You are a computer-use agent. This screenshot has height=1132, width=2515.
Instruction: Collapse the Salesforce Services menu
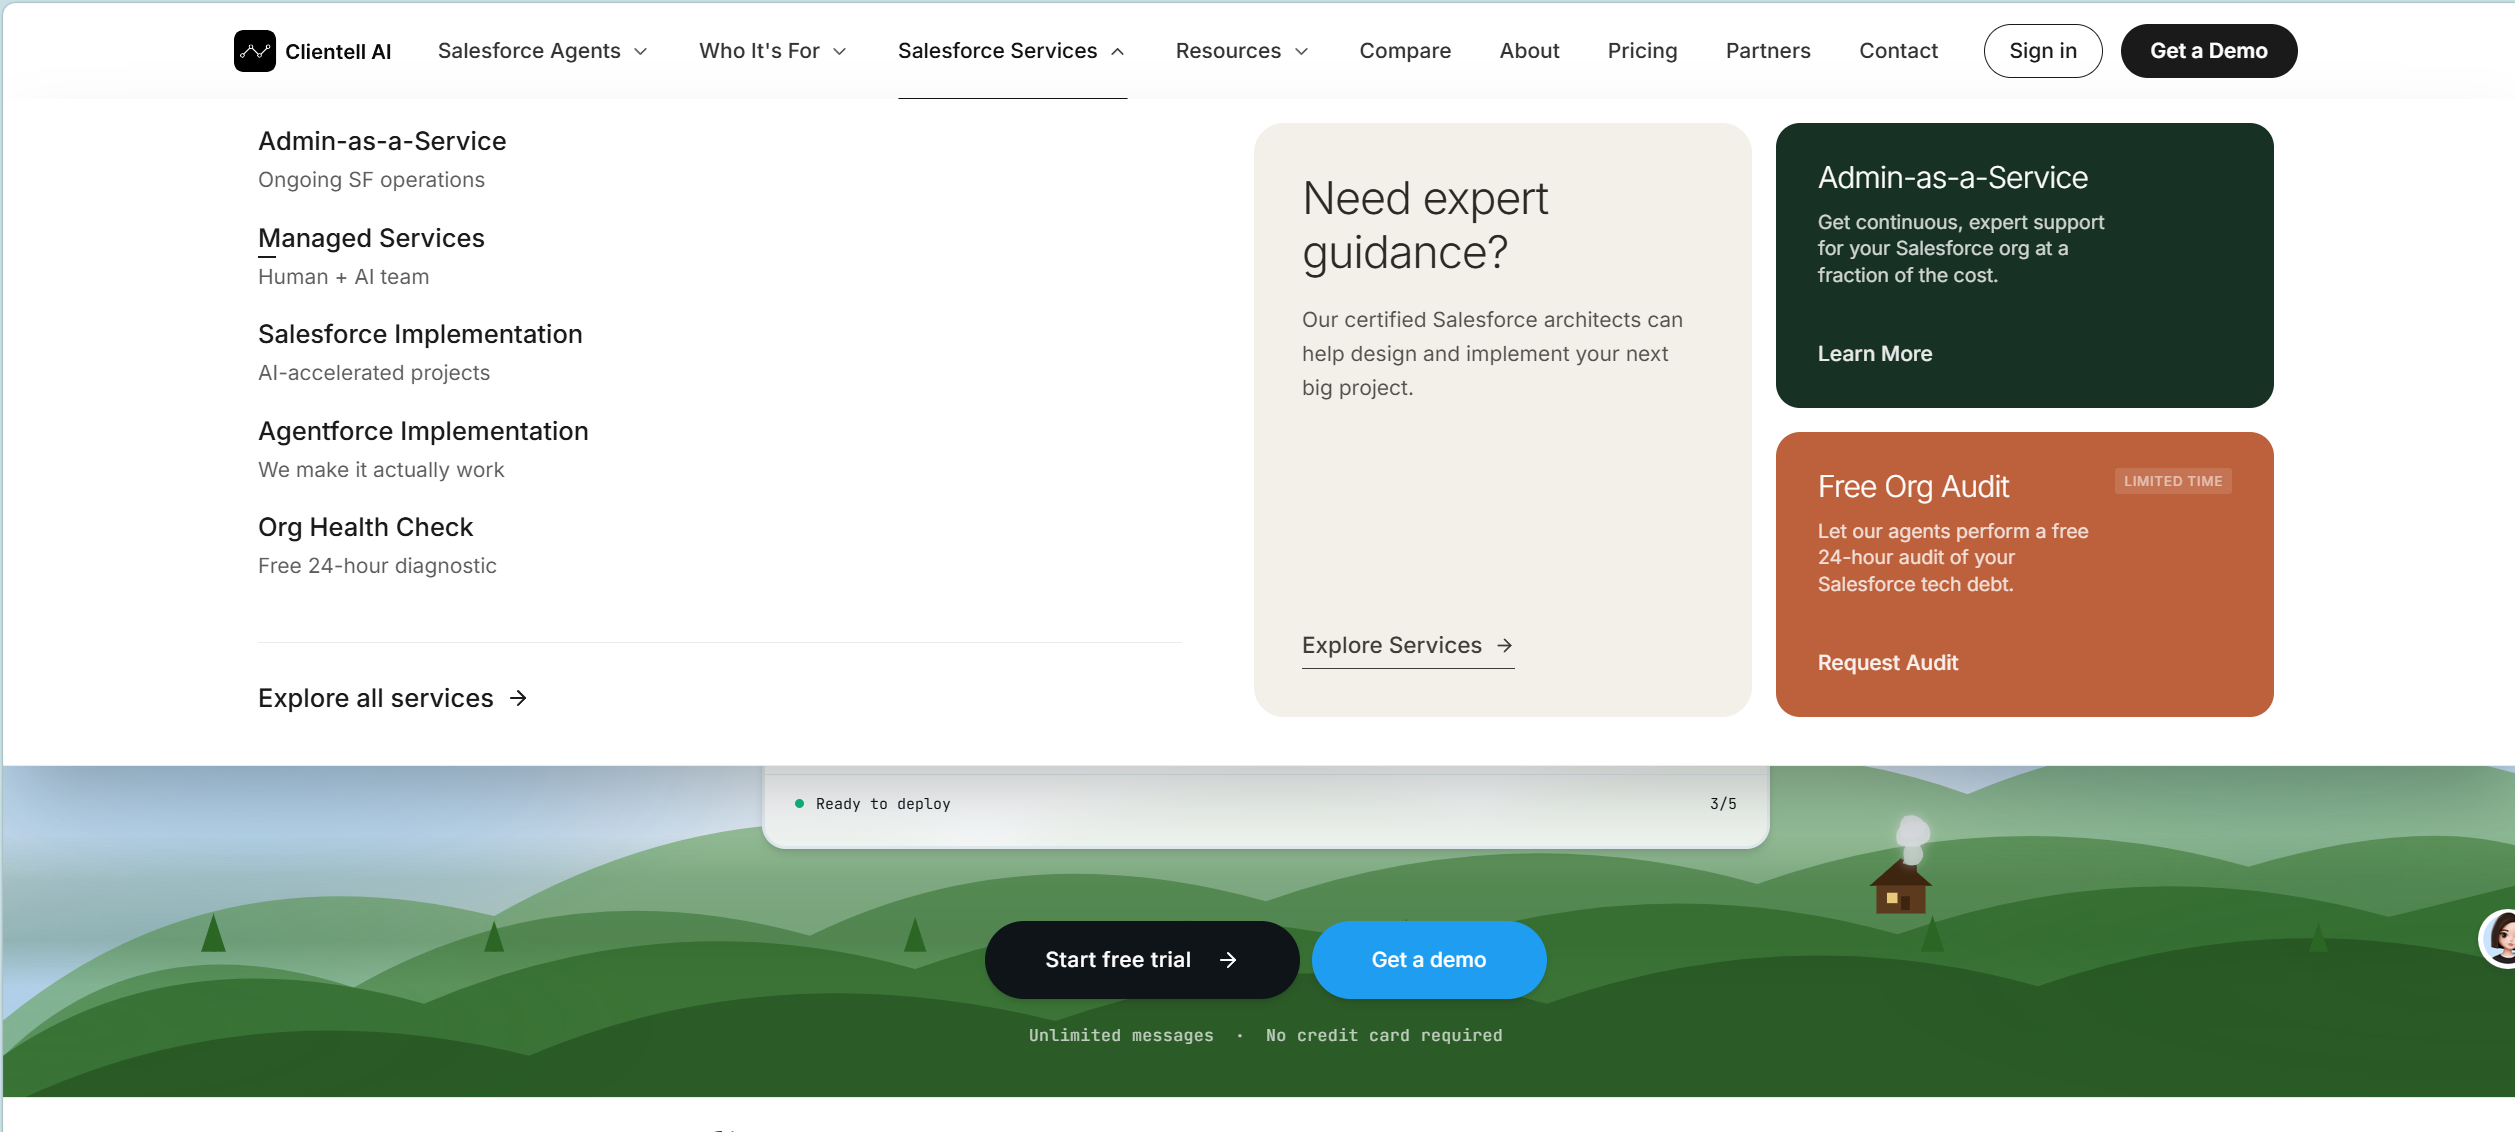[1012, 51]
